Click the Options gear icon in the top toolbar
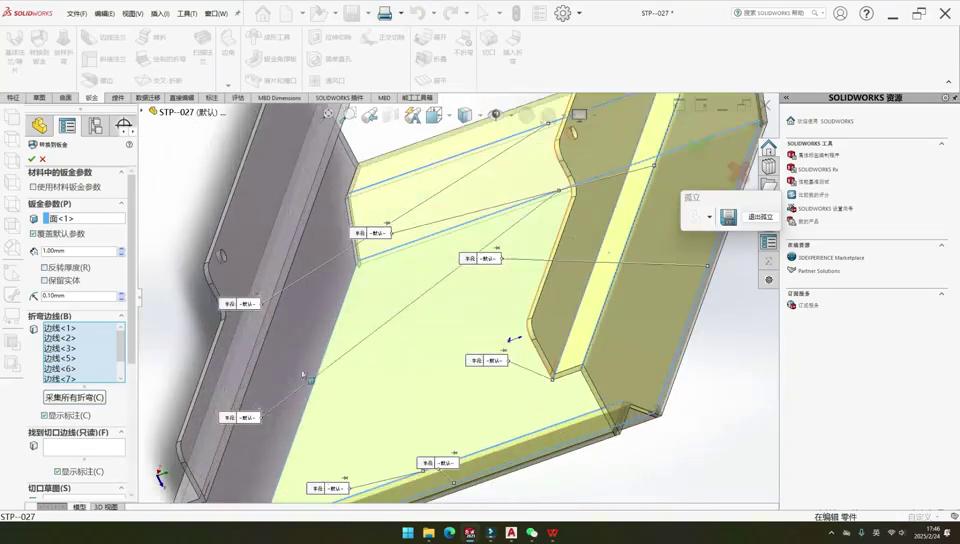This screenshot has height=544, width=960. coord(563,14)
